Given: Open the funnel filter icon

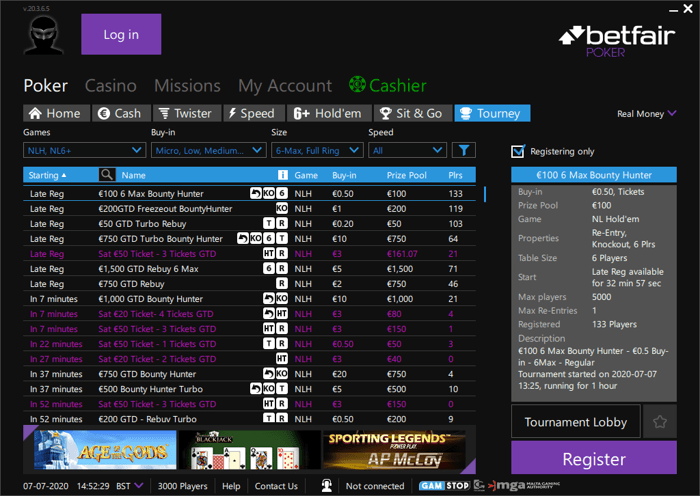Looking at the screenshot, I should (464, 150).
